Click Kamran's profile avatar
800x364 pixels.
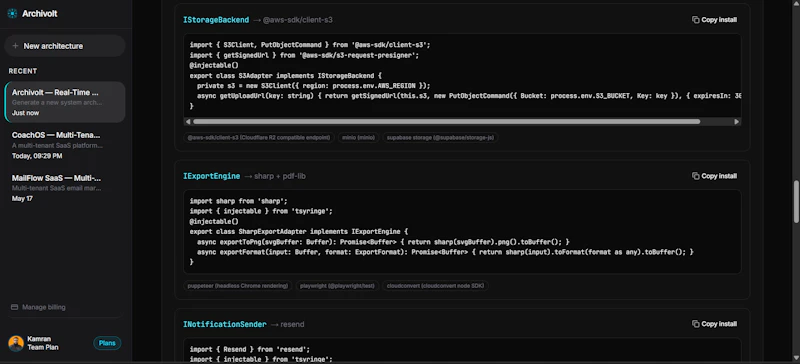coord(16,343)
